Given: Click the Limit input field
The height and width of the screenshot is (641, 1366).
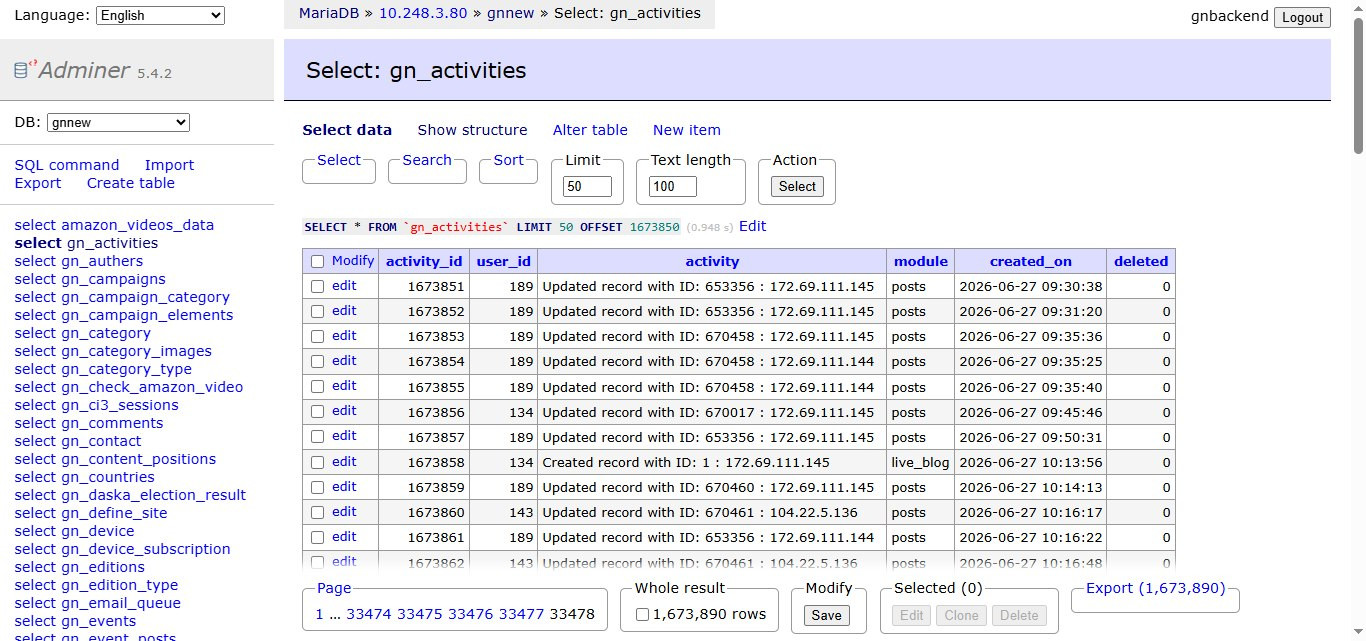Looking at the screenshot, I should click(x=587, y=186).
